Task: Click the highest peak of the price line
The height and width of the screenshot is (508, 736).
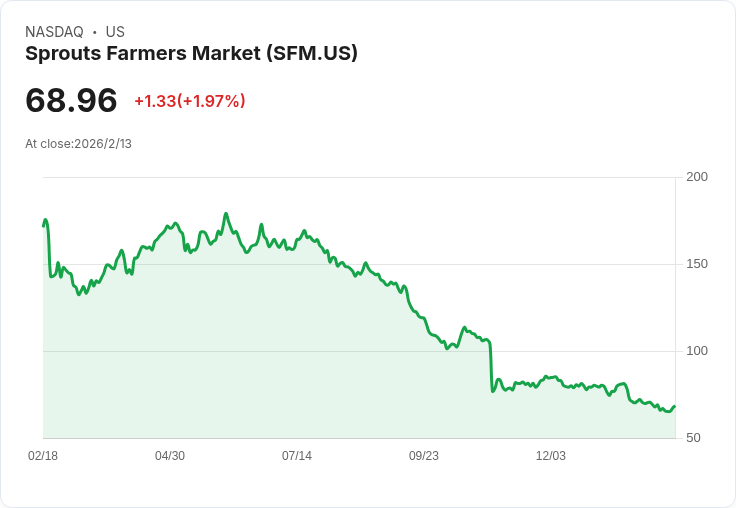Action: [226, 214]
